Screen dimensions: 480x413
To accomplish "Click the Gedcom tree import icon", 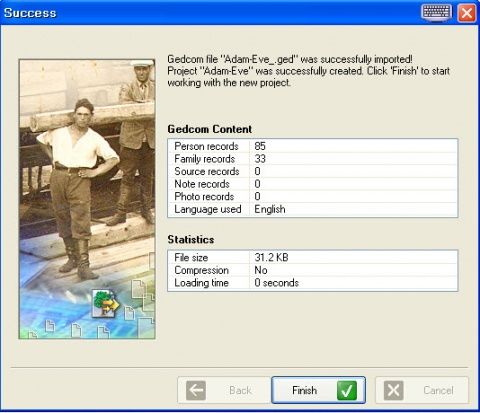I will (x=105, y=304).
